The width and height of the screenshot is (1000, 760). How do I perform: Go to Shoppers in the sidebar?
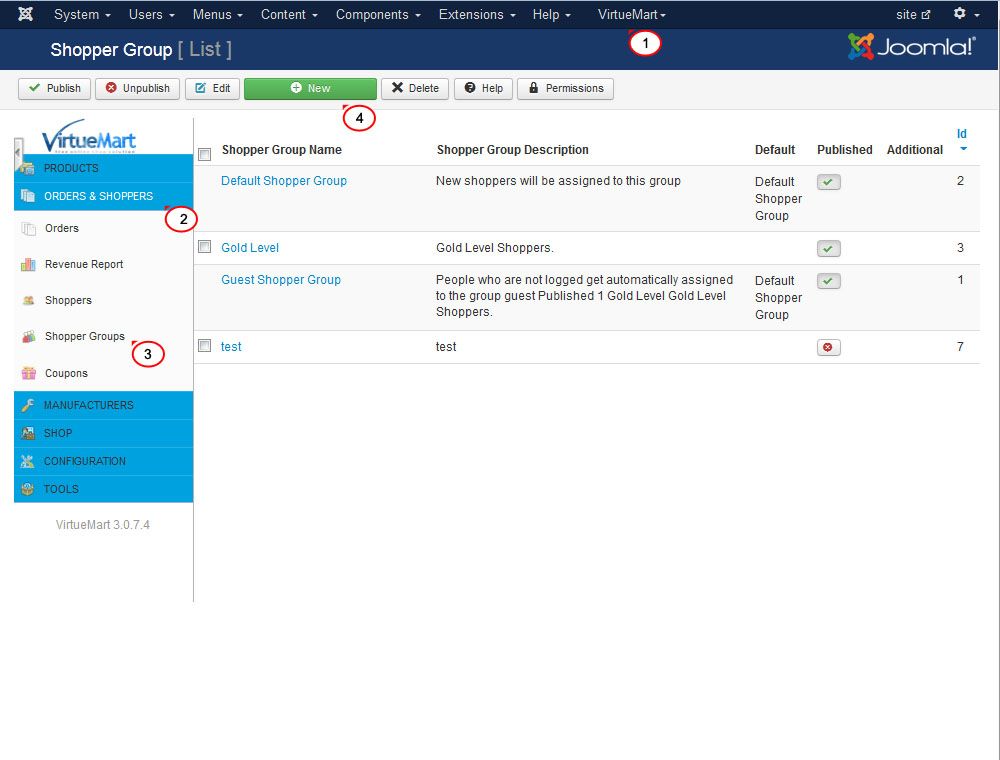point(68,300)
